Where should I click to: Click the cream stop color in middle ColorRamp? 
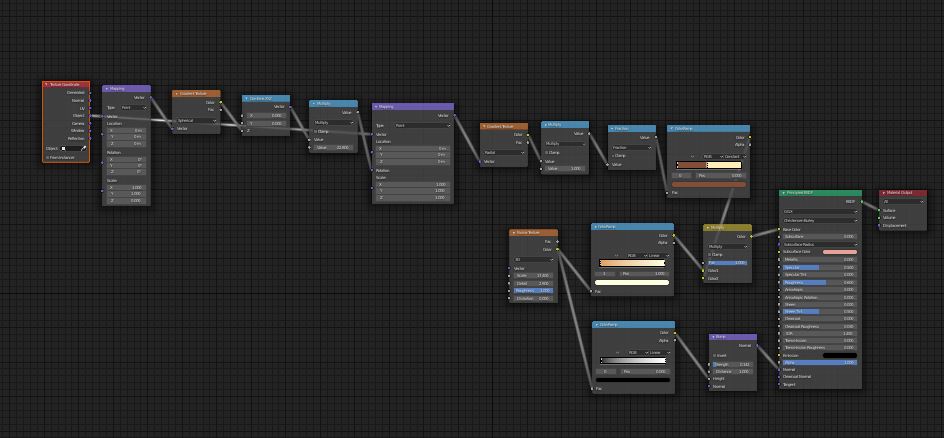632,282
